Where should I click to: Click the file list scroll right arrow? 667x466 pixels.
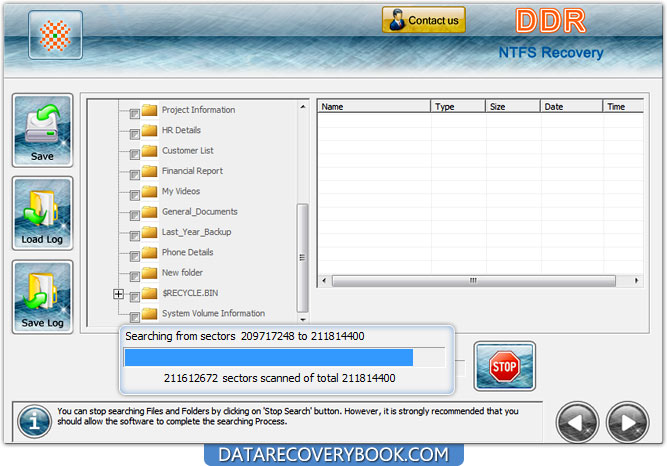[636, 280]
